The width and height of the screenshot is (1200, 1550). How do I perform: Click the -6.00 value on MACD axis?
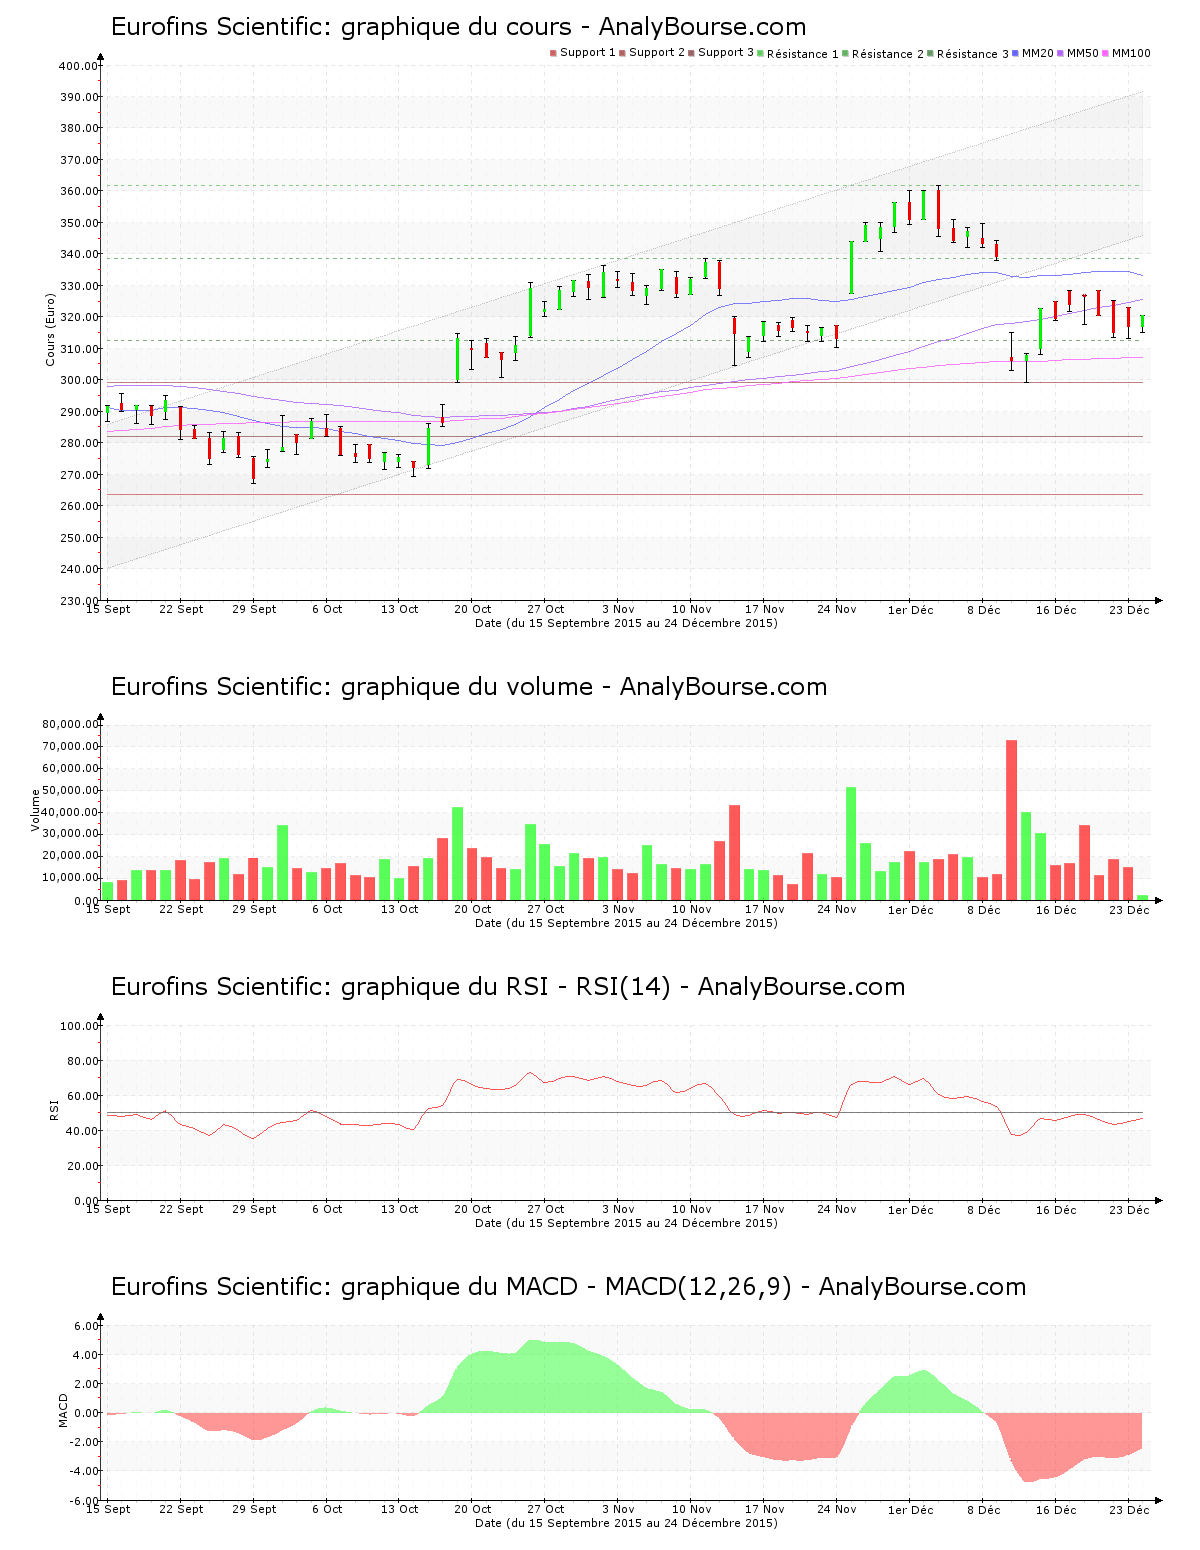pos(85,1500)
